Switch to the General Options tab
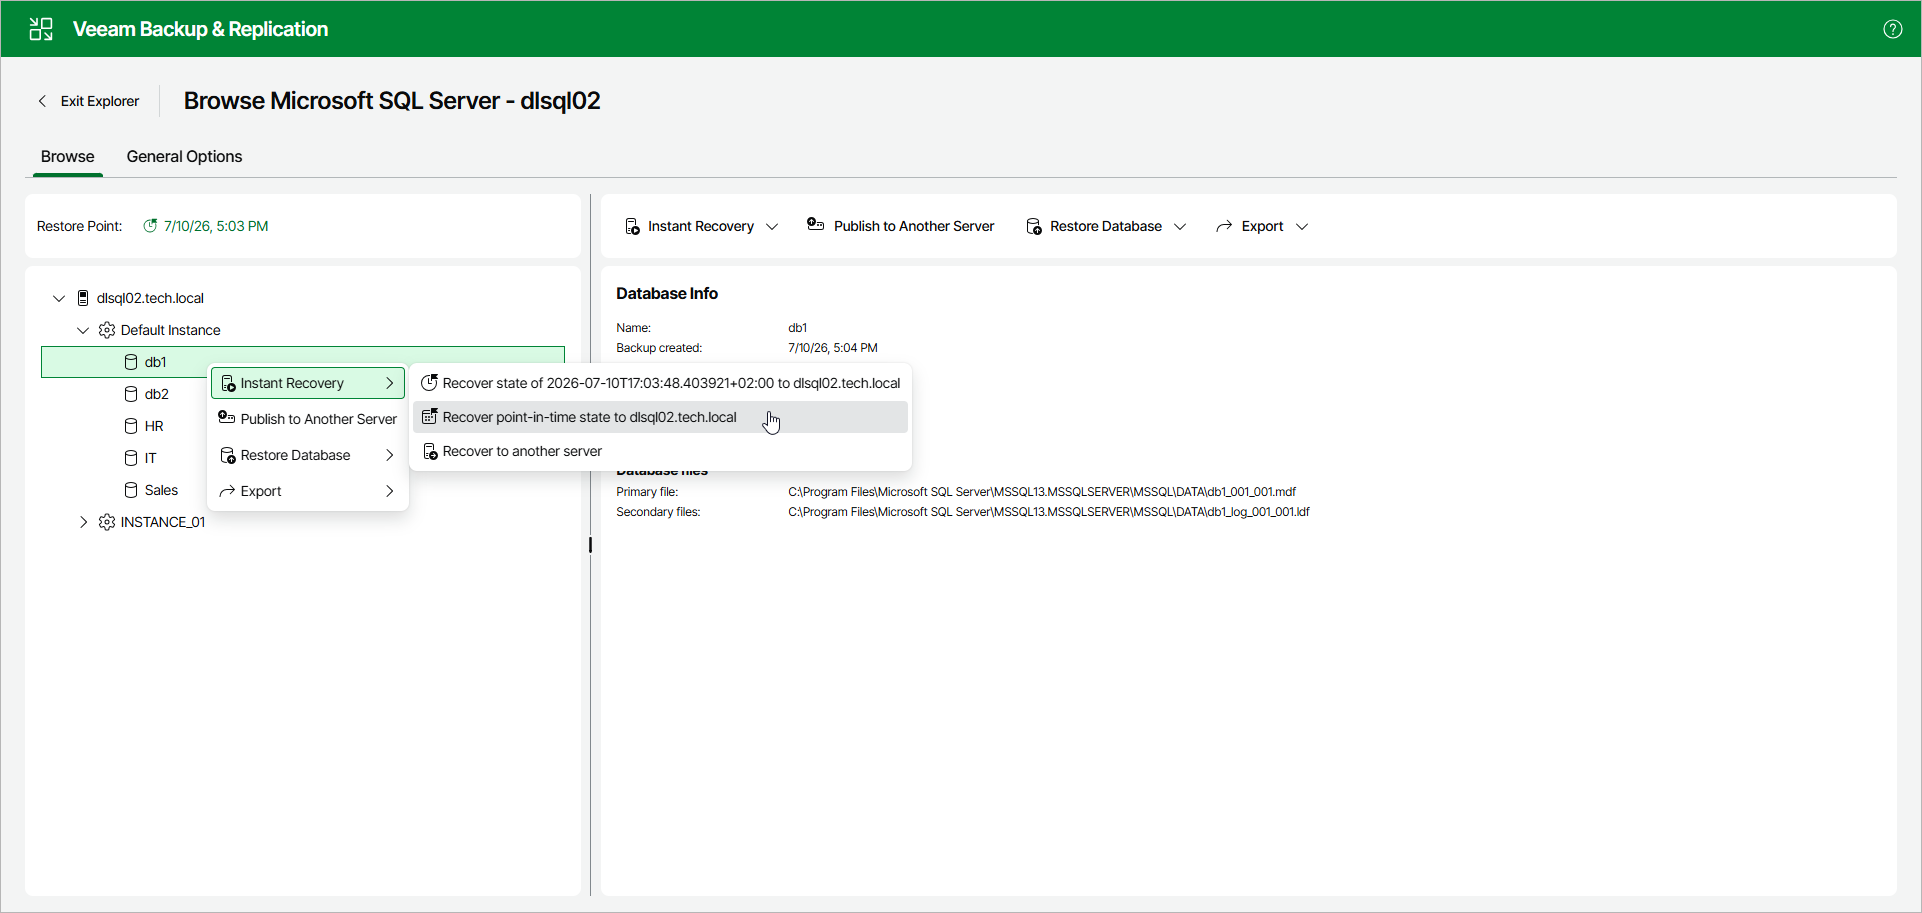This screenshot has height=913, width=1922. point(184,157)
